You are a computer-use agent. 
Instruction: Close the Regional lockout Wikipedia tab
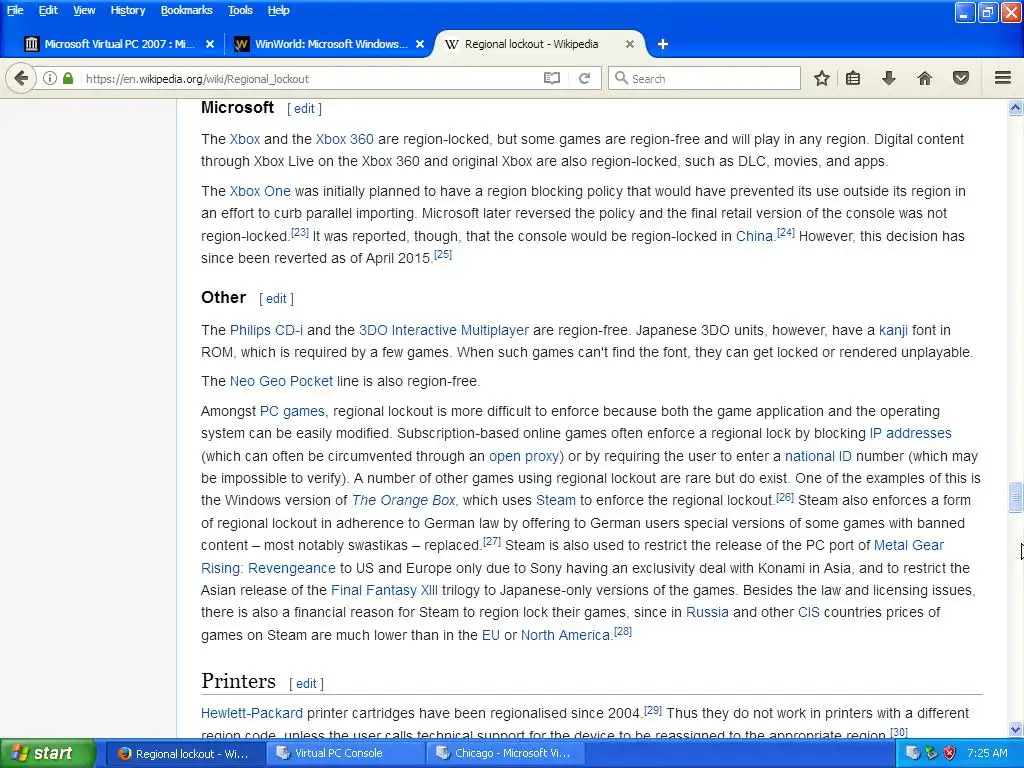click(x=630, y=44)
